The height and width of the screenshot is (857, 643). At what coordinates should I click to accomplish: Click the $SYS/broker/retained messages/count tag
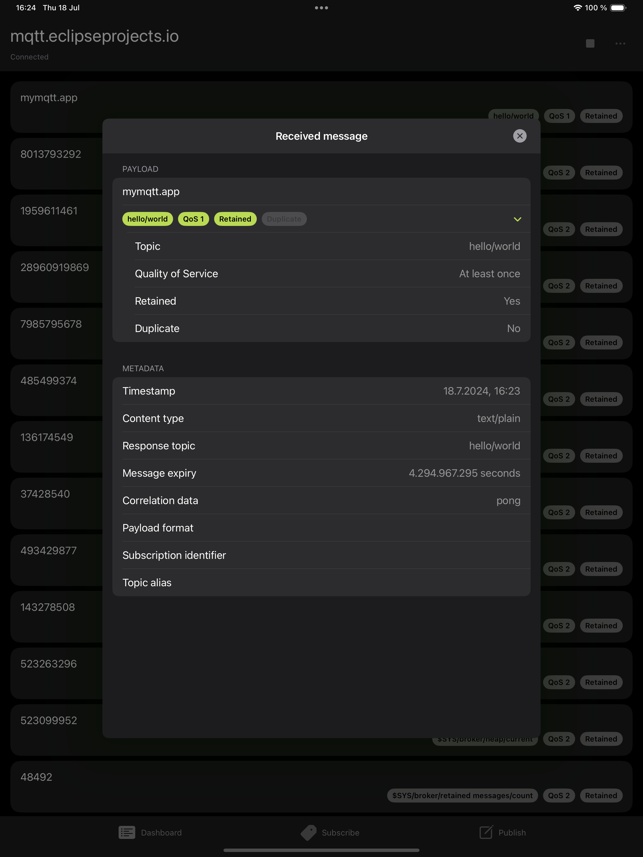462,795
